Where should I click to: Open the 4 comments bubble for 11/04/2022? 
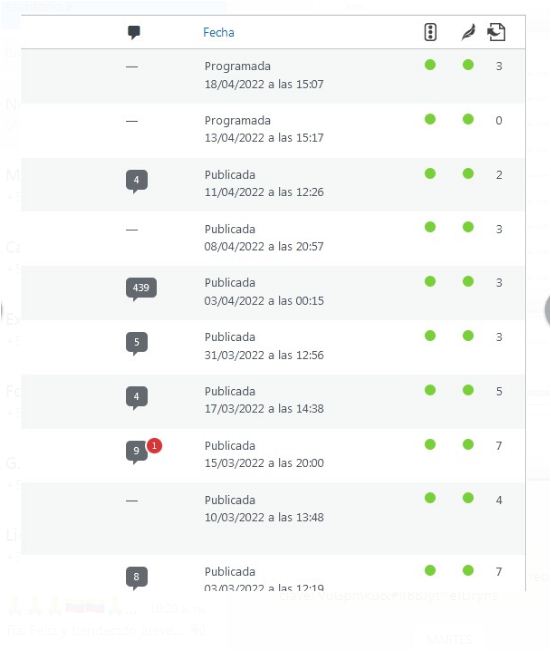click(x=137, y=181)
